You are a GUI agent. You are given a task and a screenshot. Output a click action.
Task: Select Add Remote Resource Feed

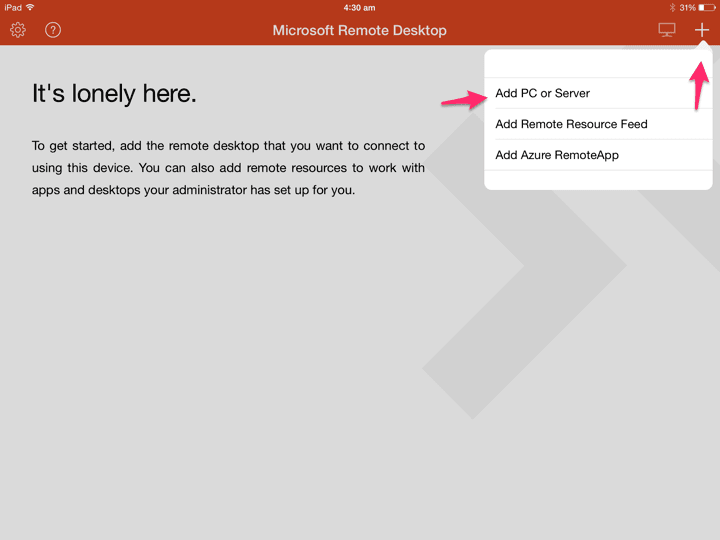[598, 124]
